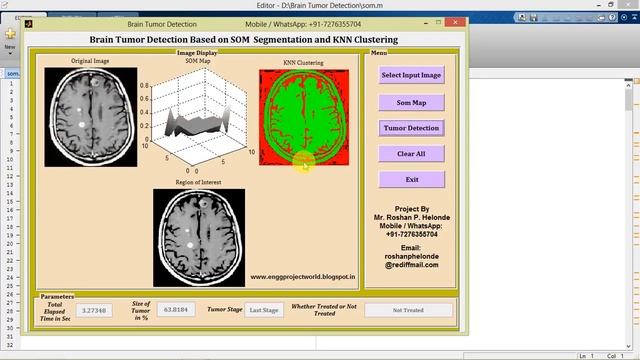Click the MATLAB icon in figure title bar
Viewport: 640px width, 360px height.
coord(29,24)
